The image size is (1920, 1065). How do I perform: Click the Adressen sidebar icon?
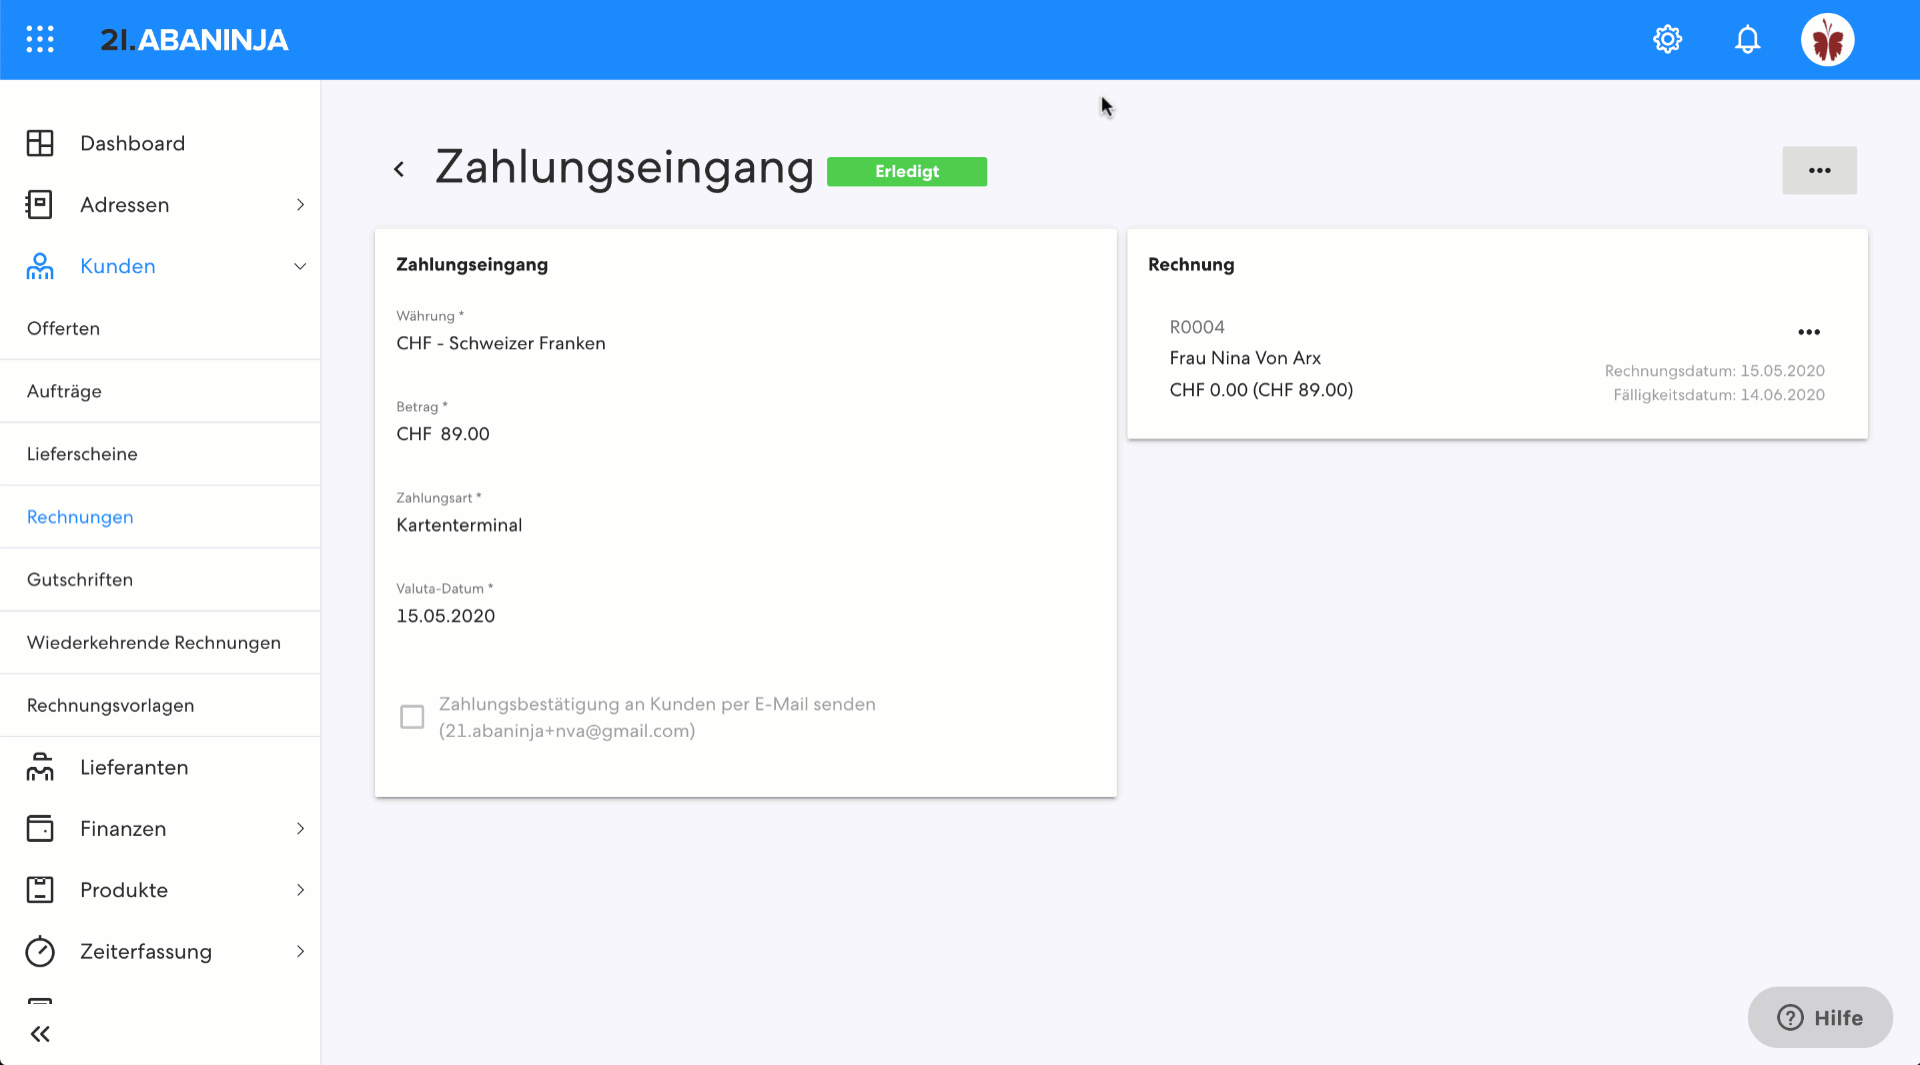(39, 204)
